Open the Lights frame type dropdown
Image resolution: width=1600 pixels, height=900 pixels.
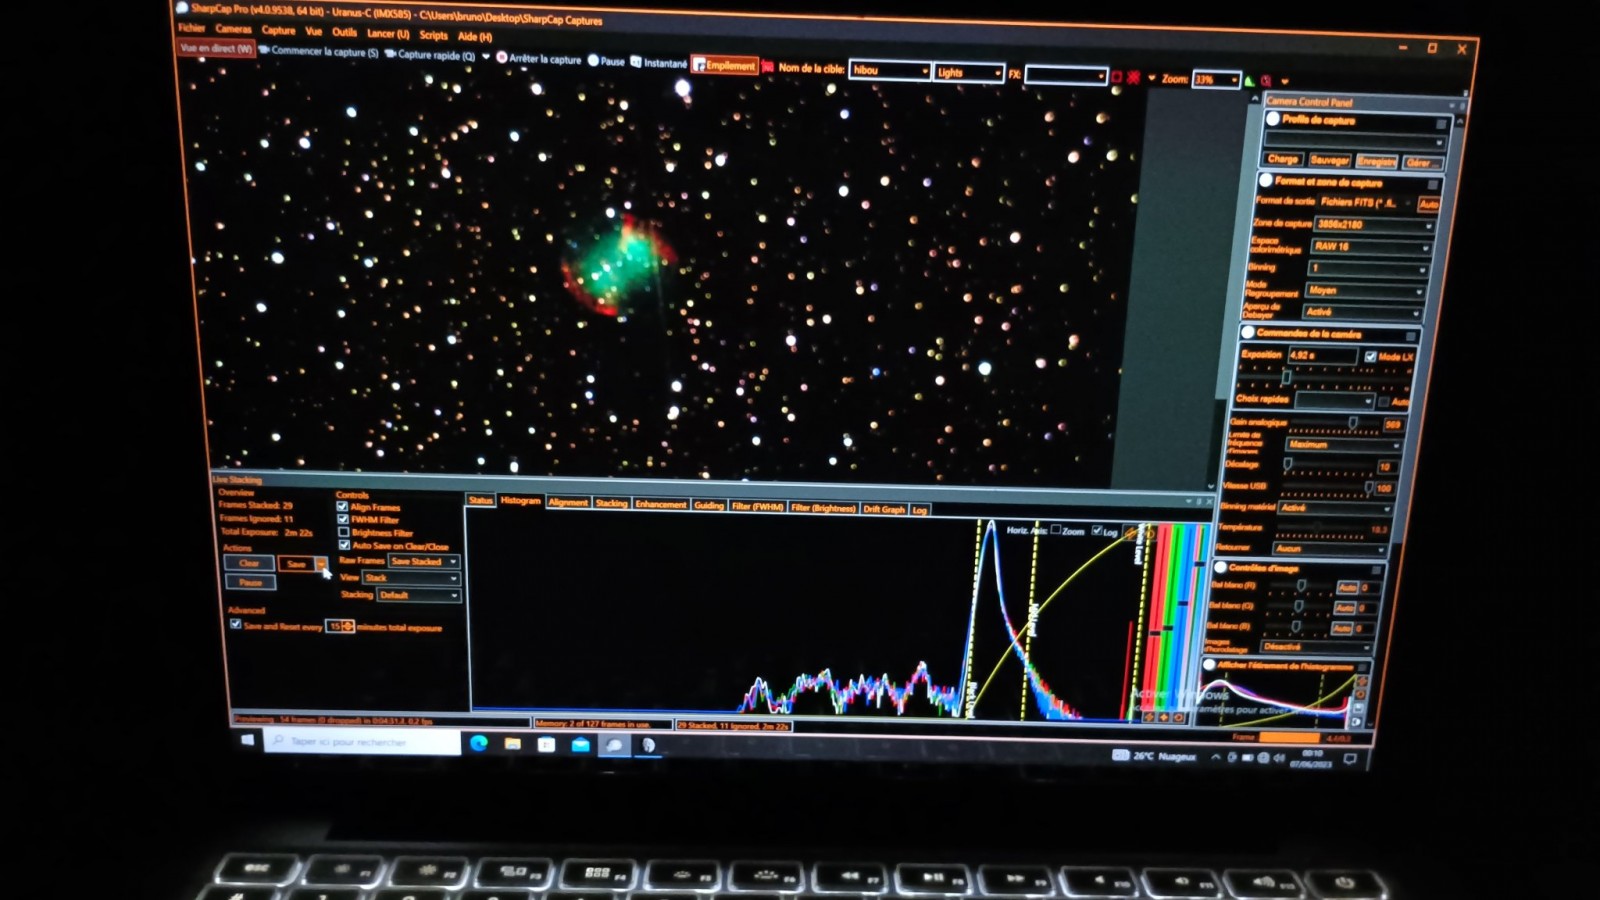[968, 73]
